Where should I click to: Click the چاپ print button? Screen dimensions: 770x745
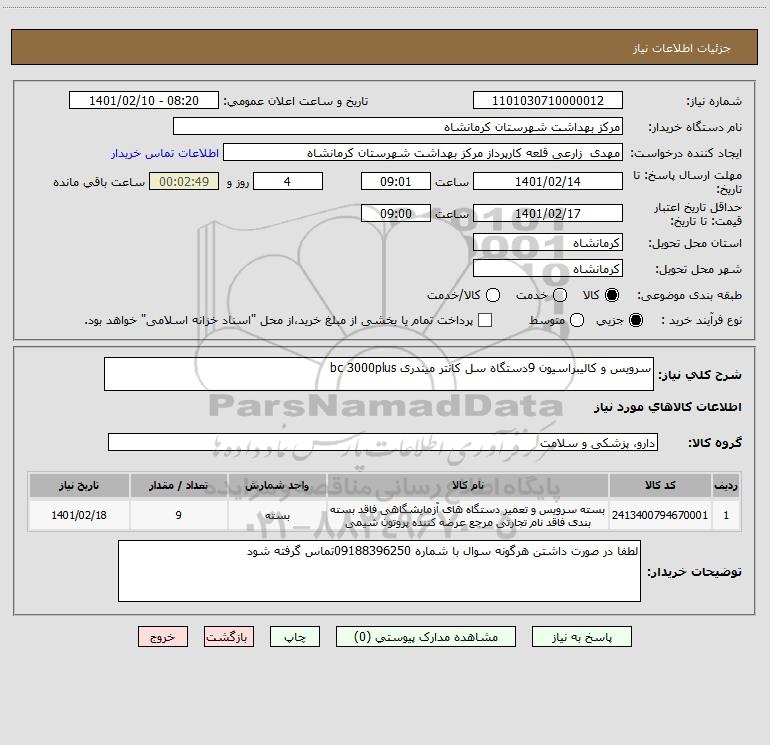click(295, 637)
